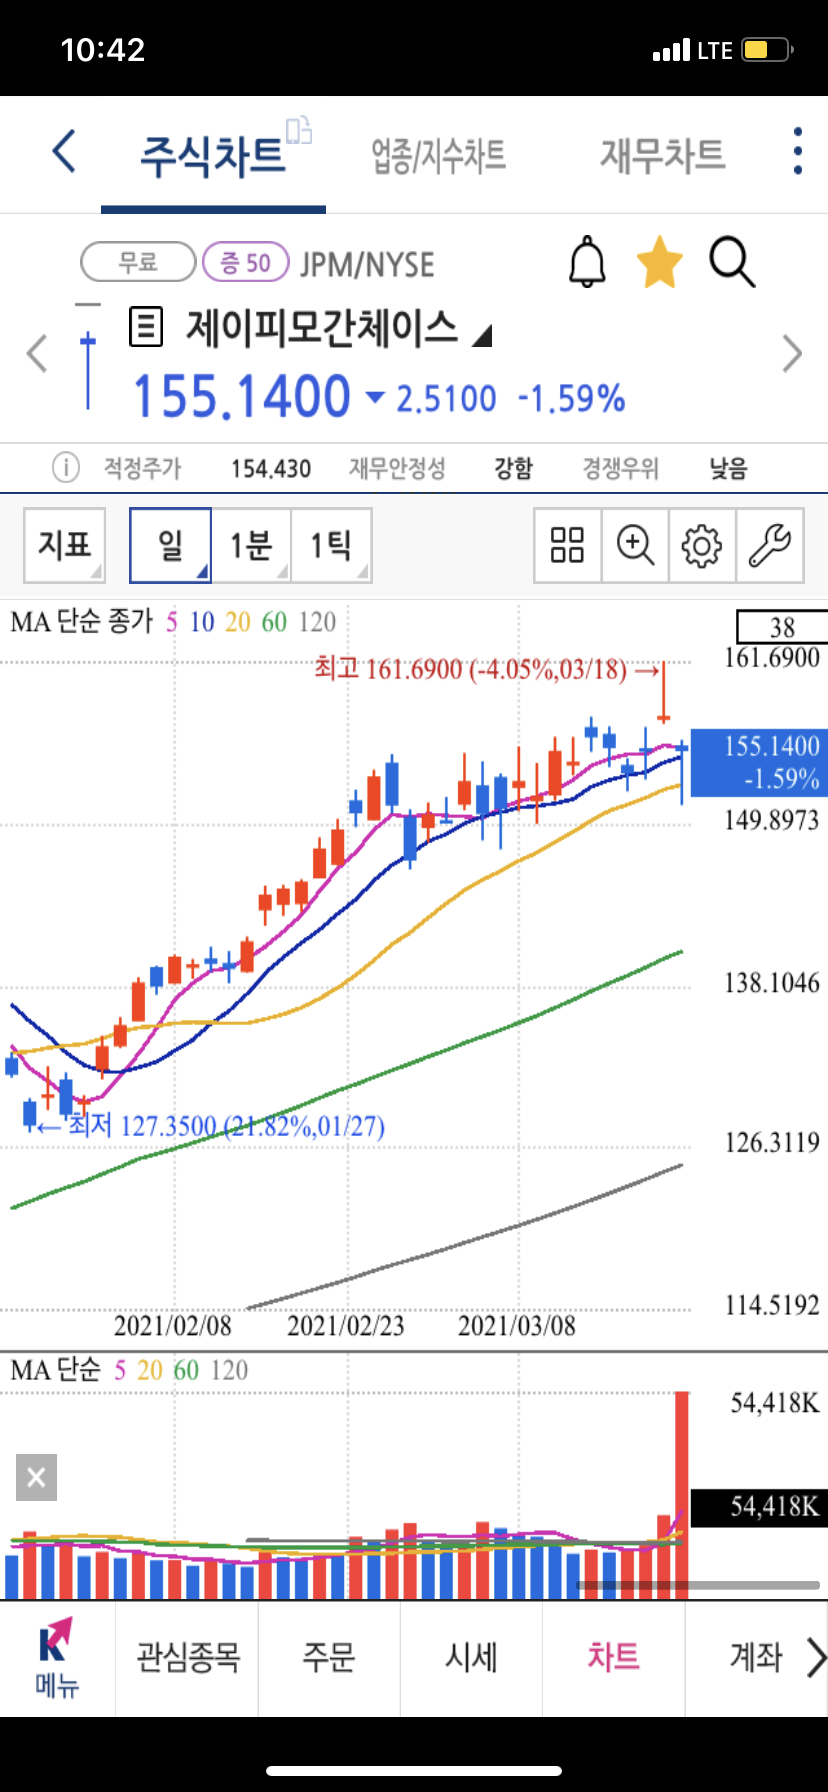Open the K 메뉴 icon
The height and width of the screenshot is (1792, 828).
[x=57, y=1658]
